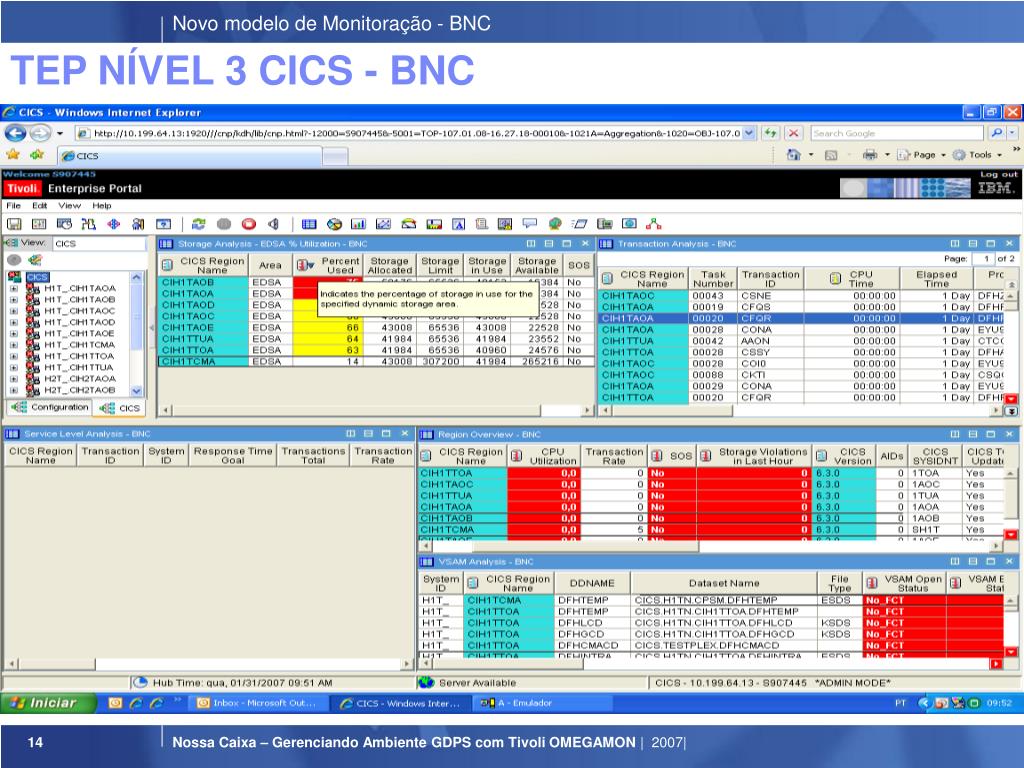Screen dimensions: 1024x768
Task: Expand the H1T_CIH1TAOB tree node
Action: [14, 300]
